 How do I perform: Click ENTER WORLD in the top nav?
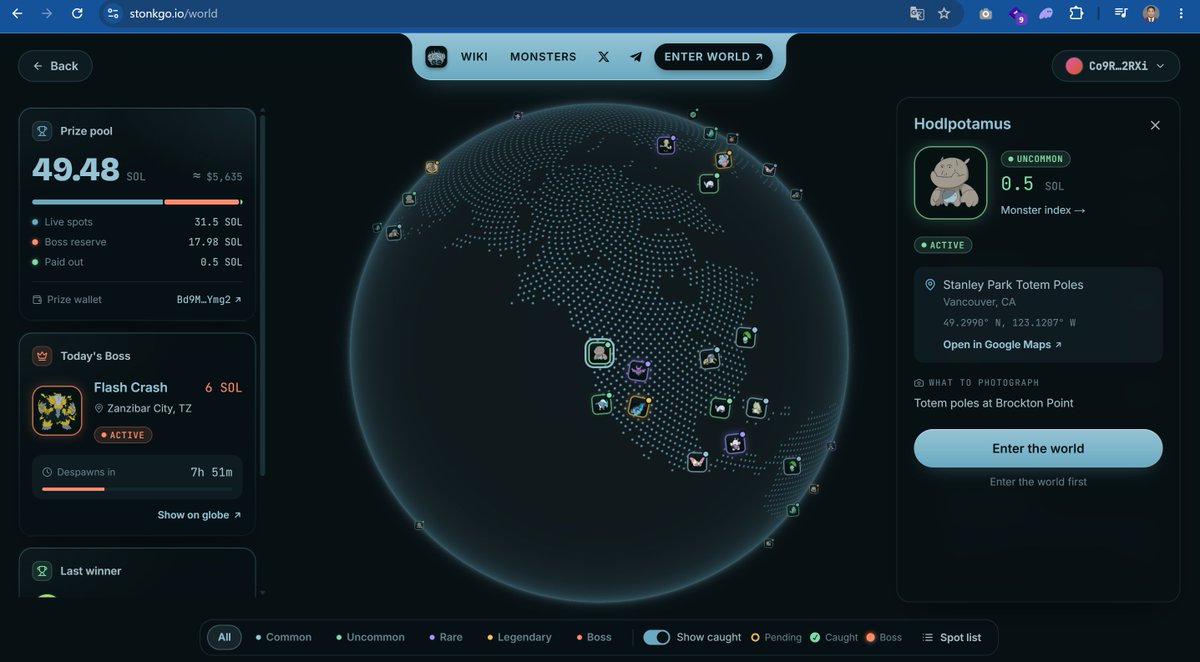(x=714, y=57)
